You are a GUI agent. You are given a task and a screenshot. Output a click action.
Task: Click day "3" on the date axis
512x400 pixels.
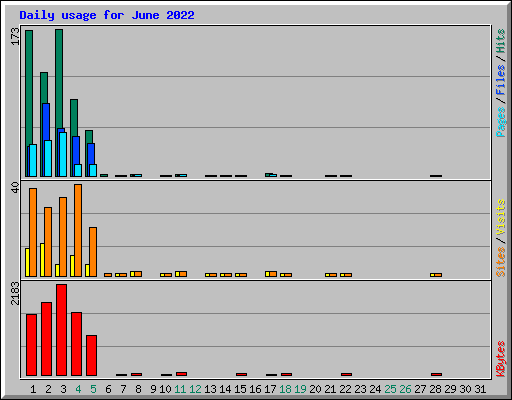(x=63, y=389)
